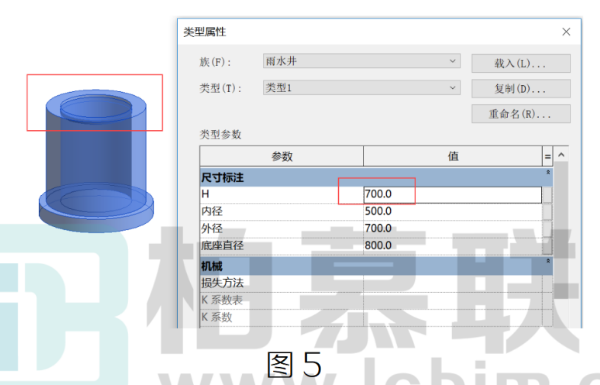Select the 内径 value 500.0

tap(452, 211)
